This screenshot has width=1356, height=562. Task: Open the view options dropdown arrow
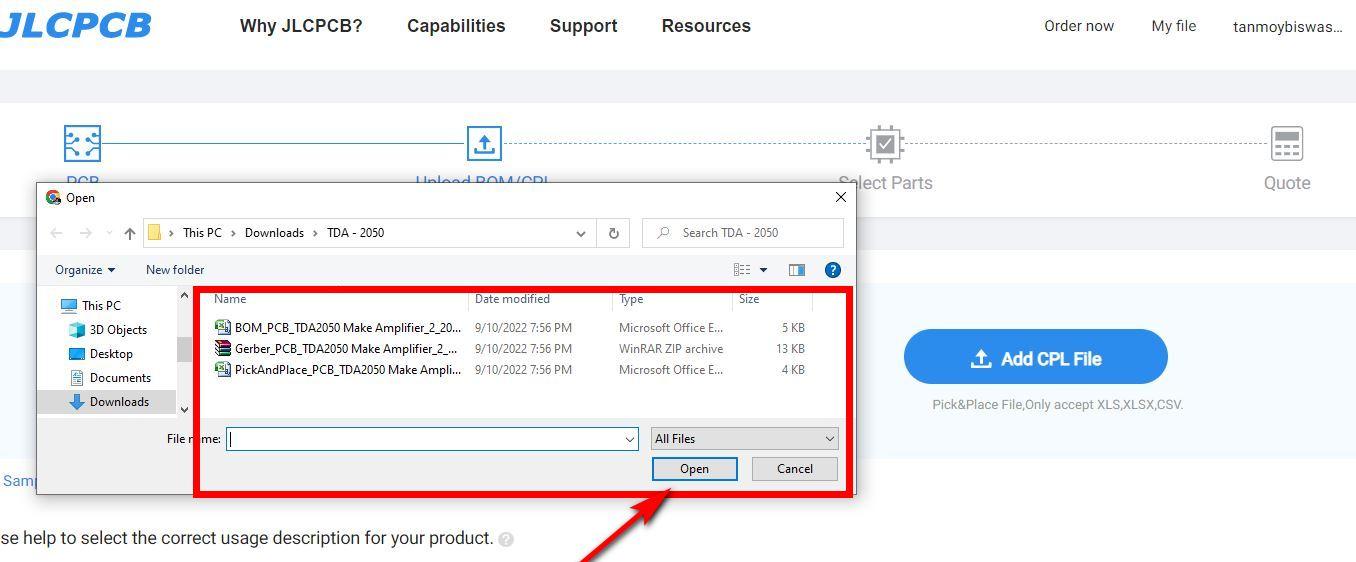(764, 270)
